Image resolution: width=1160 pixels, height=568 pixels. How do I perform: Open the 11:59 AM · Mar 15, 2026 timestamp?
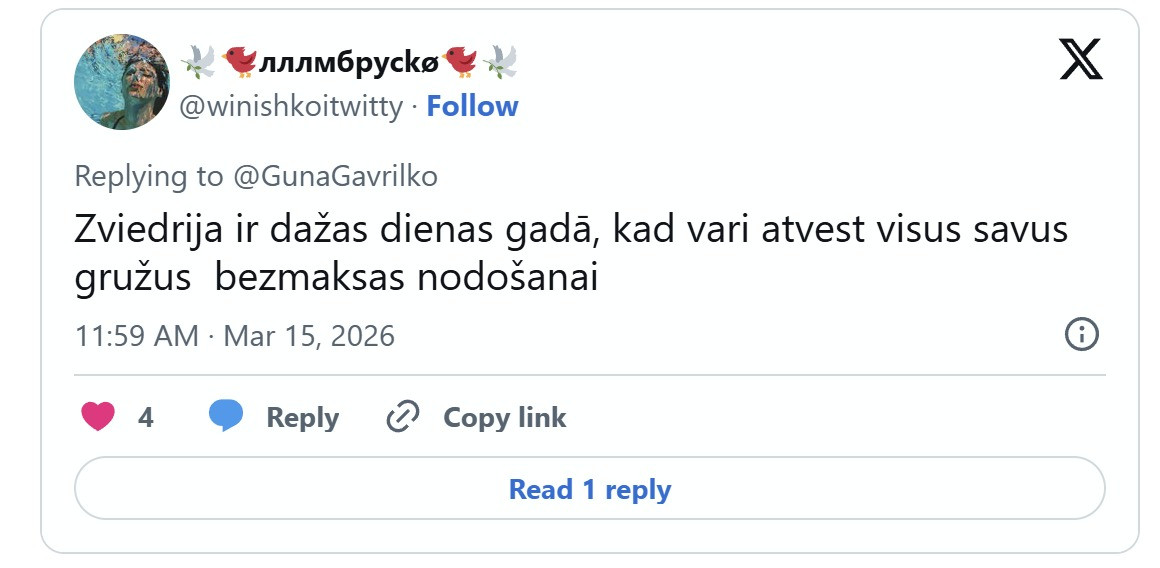235,335
